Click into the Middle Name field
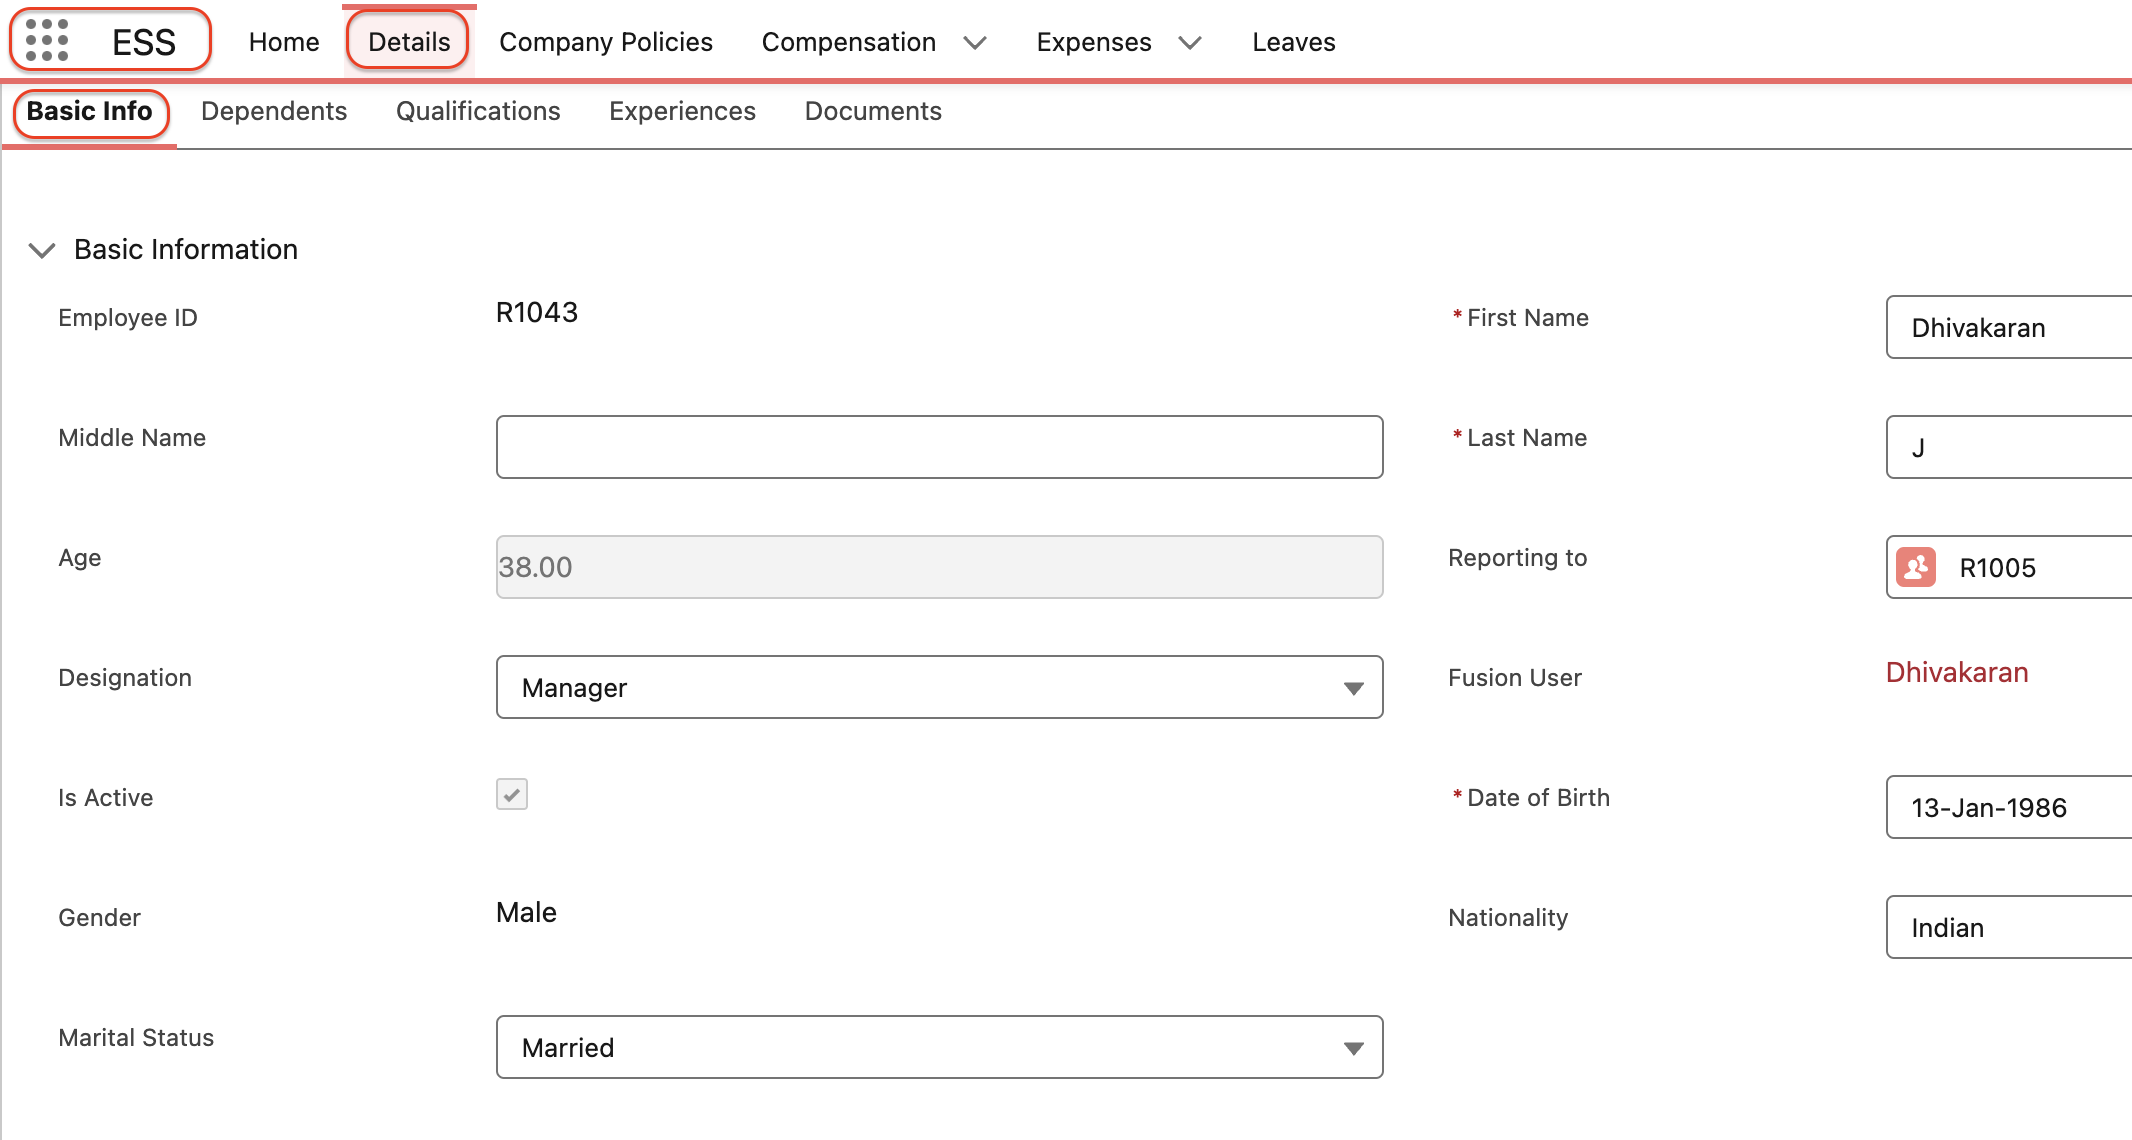This screenshot has width=2132, height=1140. pyautogui.click(x=938, y=447)
